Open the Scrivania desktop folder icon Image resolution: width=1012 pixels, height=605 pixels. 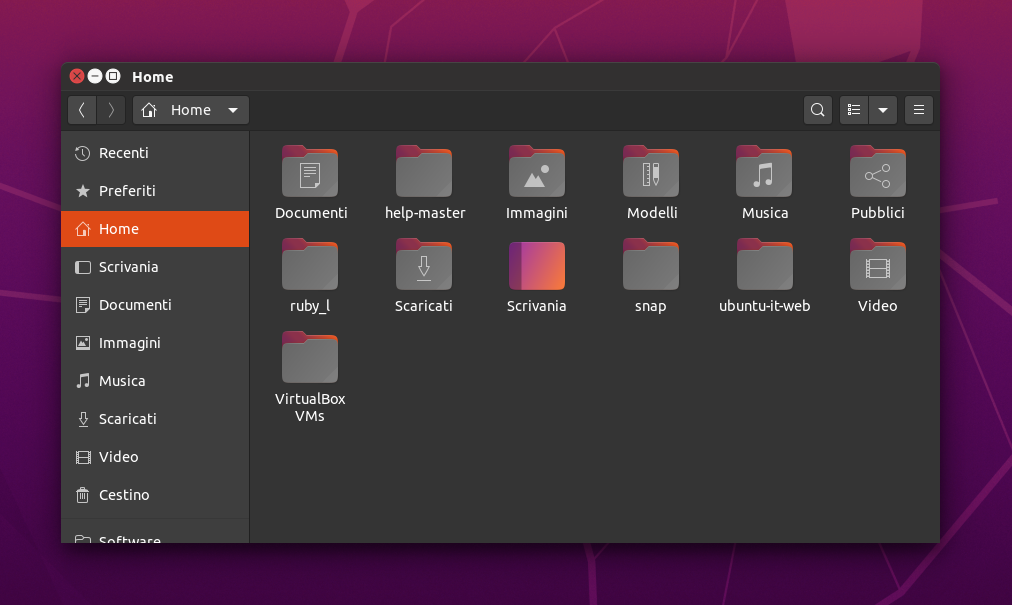tap(537, 265)
